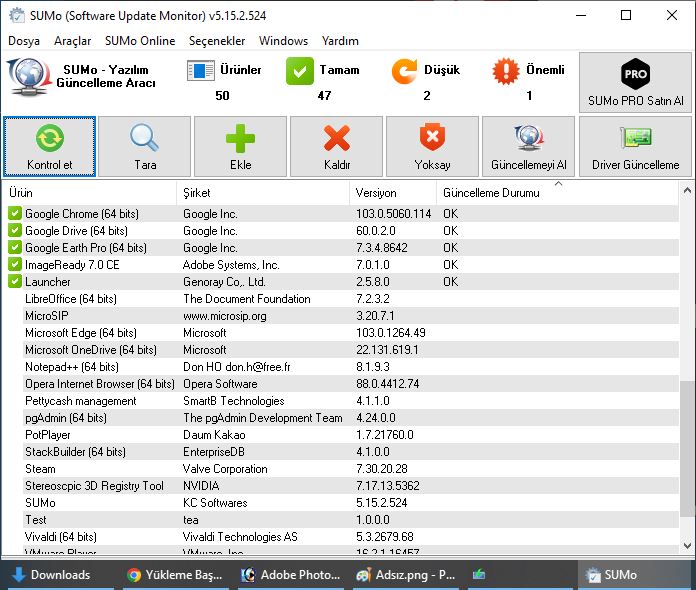Click the Driver Güncelleme card button
The image size is (696, 590).
635,147
